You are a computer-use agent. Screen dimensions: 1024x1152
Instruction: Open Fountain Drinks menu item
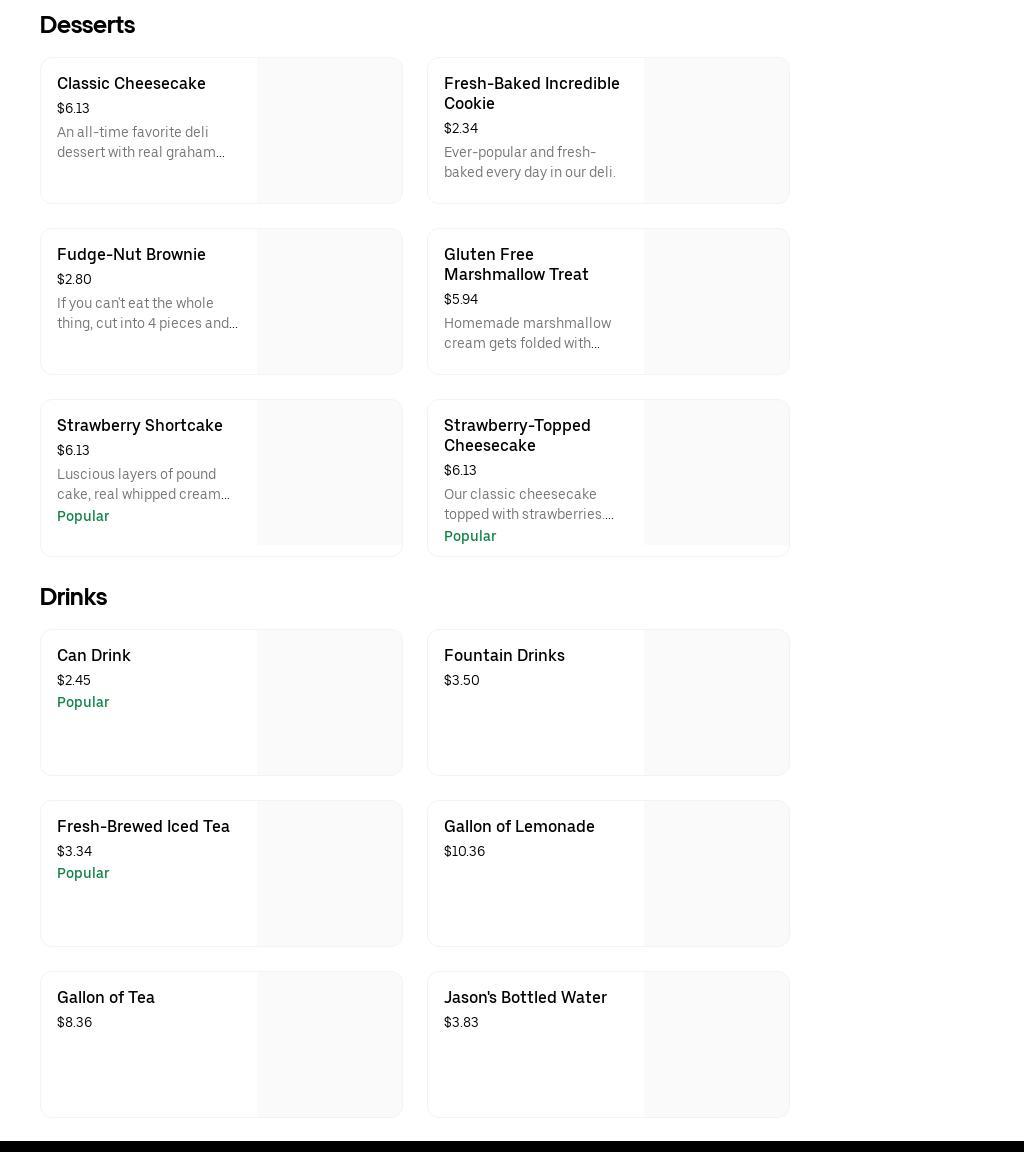click(x=504, y=656)
